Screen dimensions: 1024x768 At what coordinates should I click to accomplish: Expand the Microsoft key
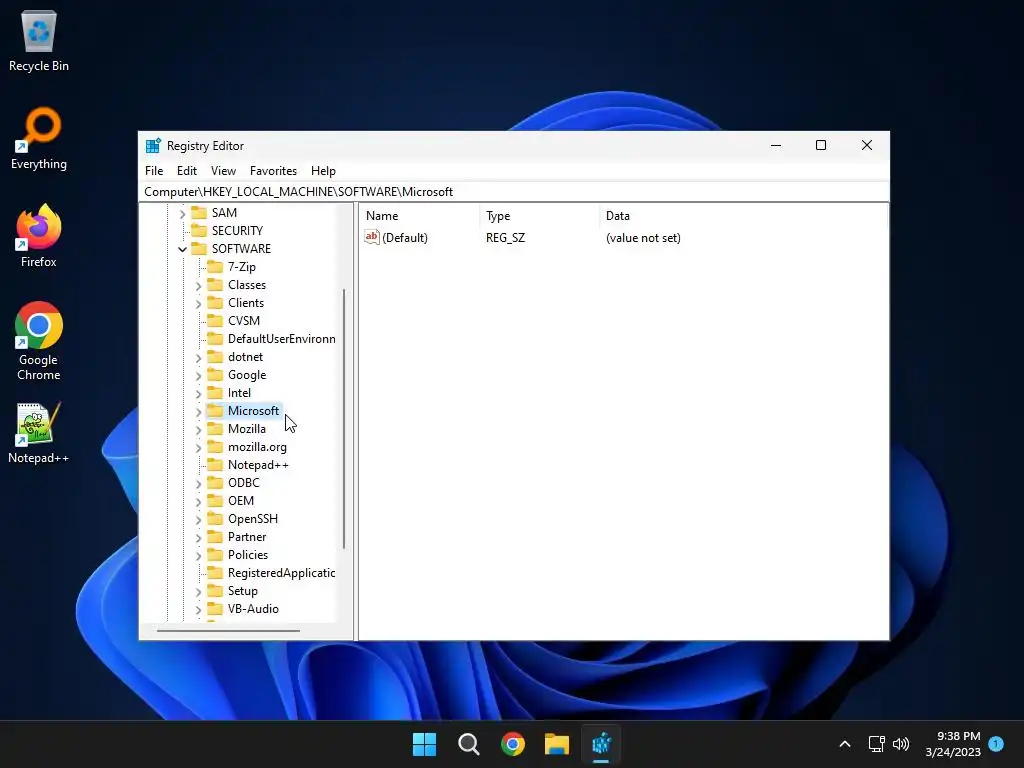198,411
